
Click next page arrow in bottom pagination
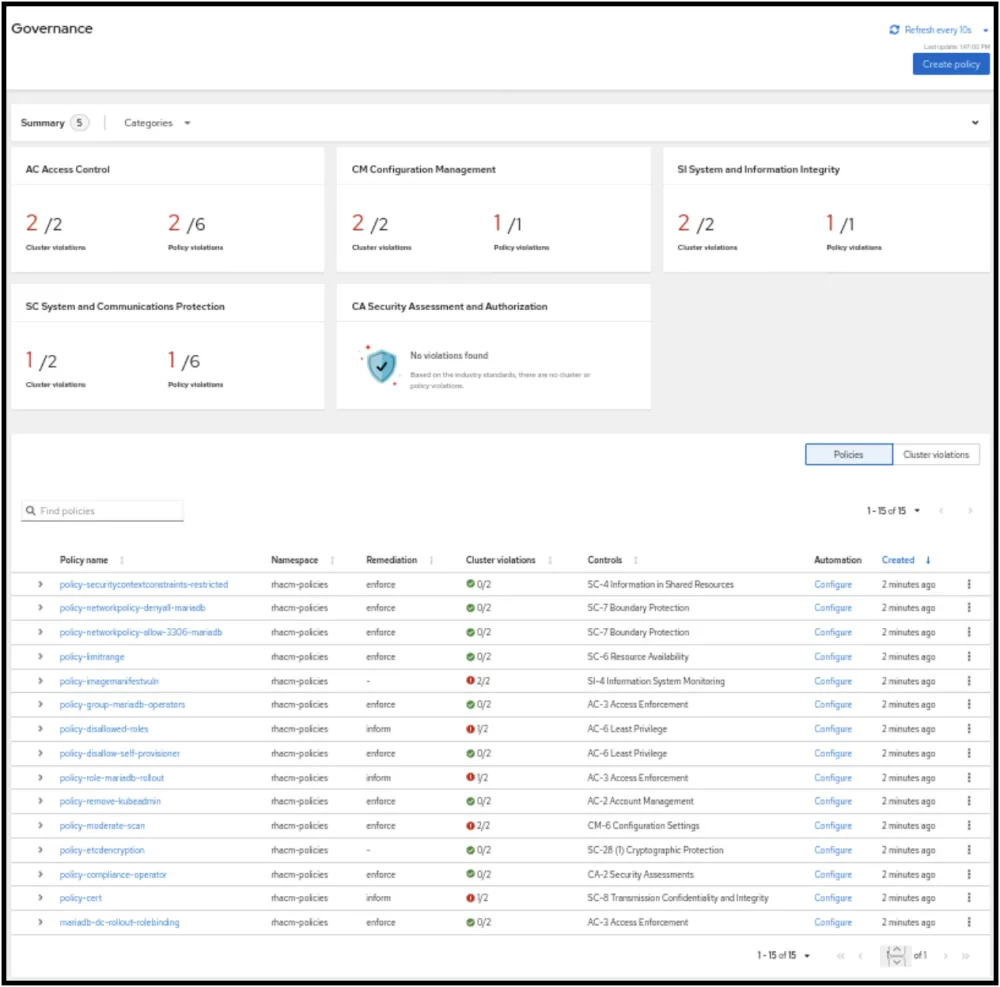click(x=945, y=956)
